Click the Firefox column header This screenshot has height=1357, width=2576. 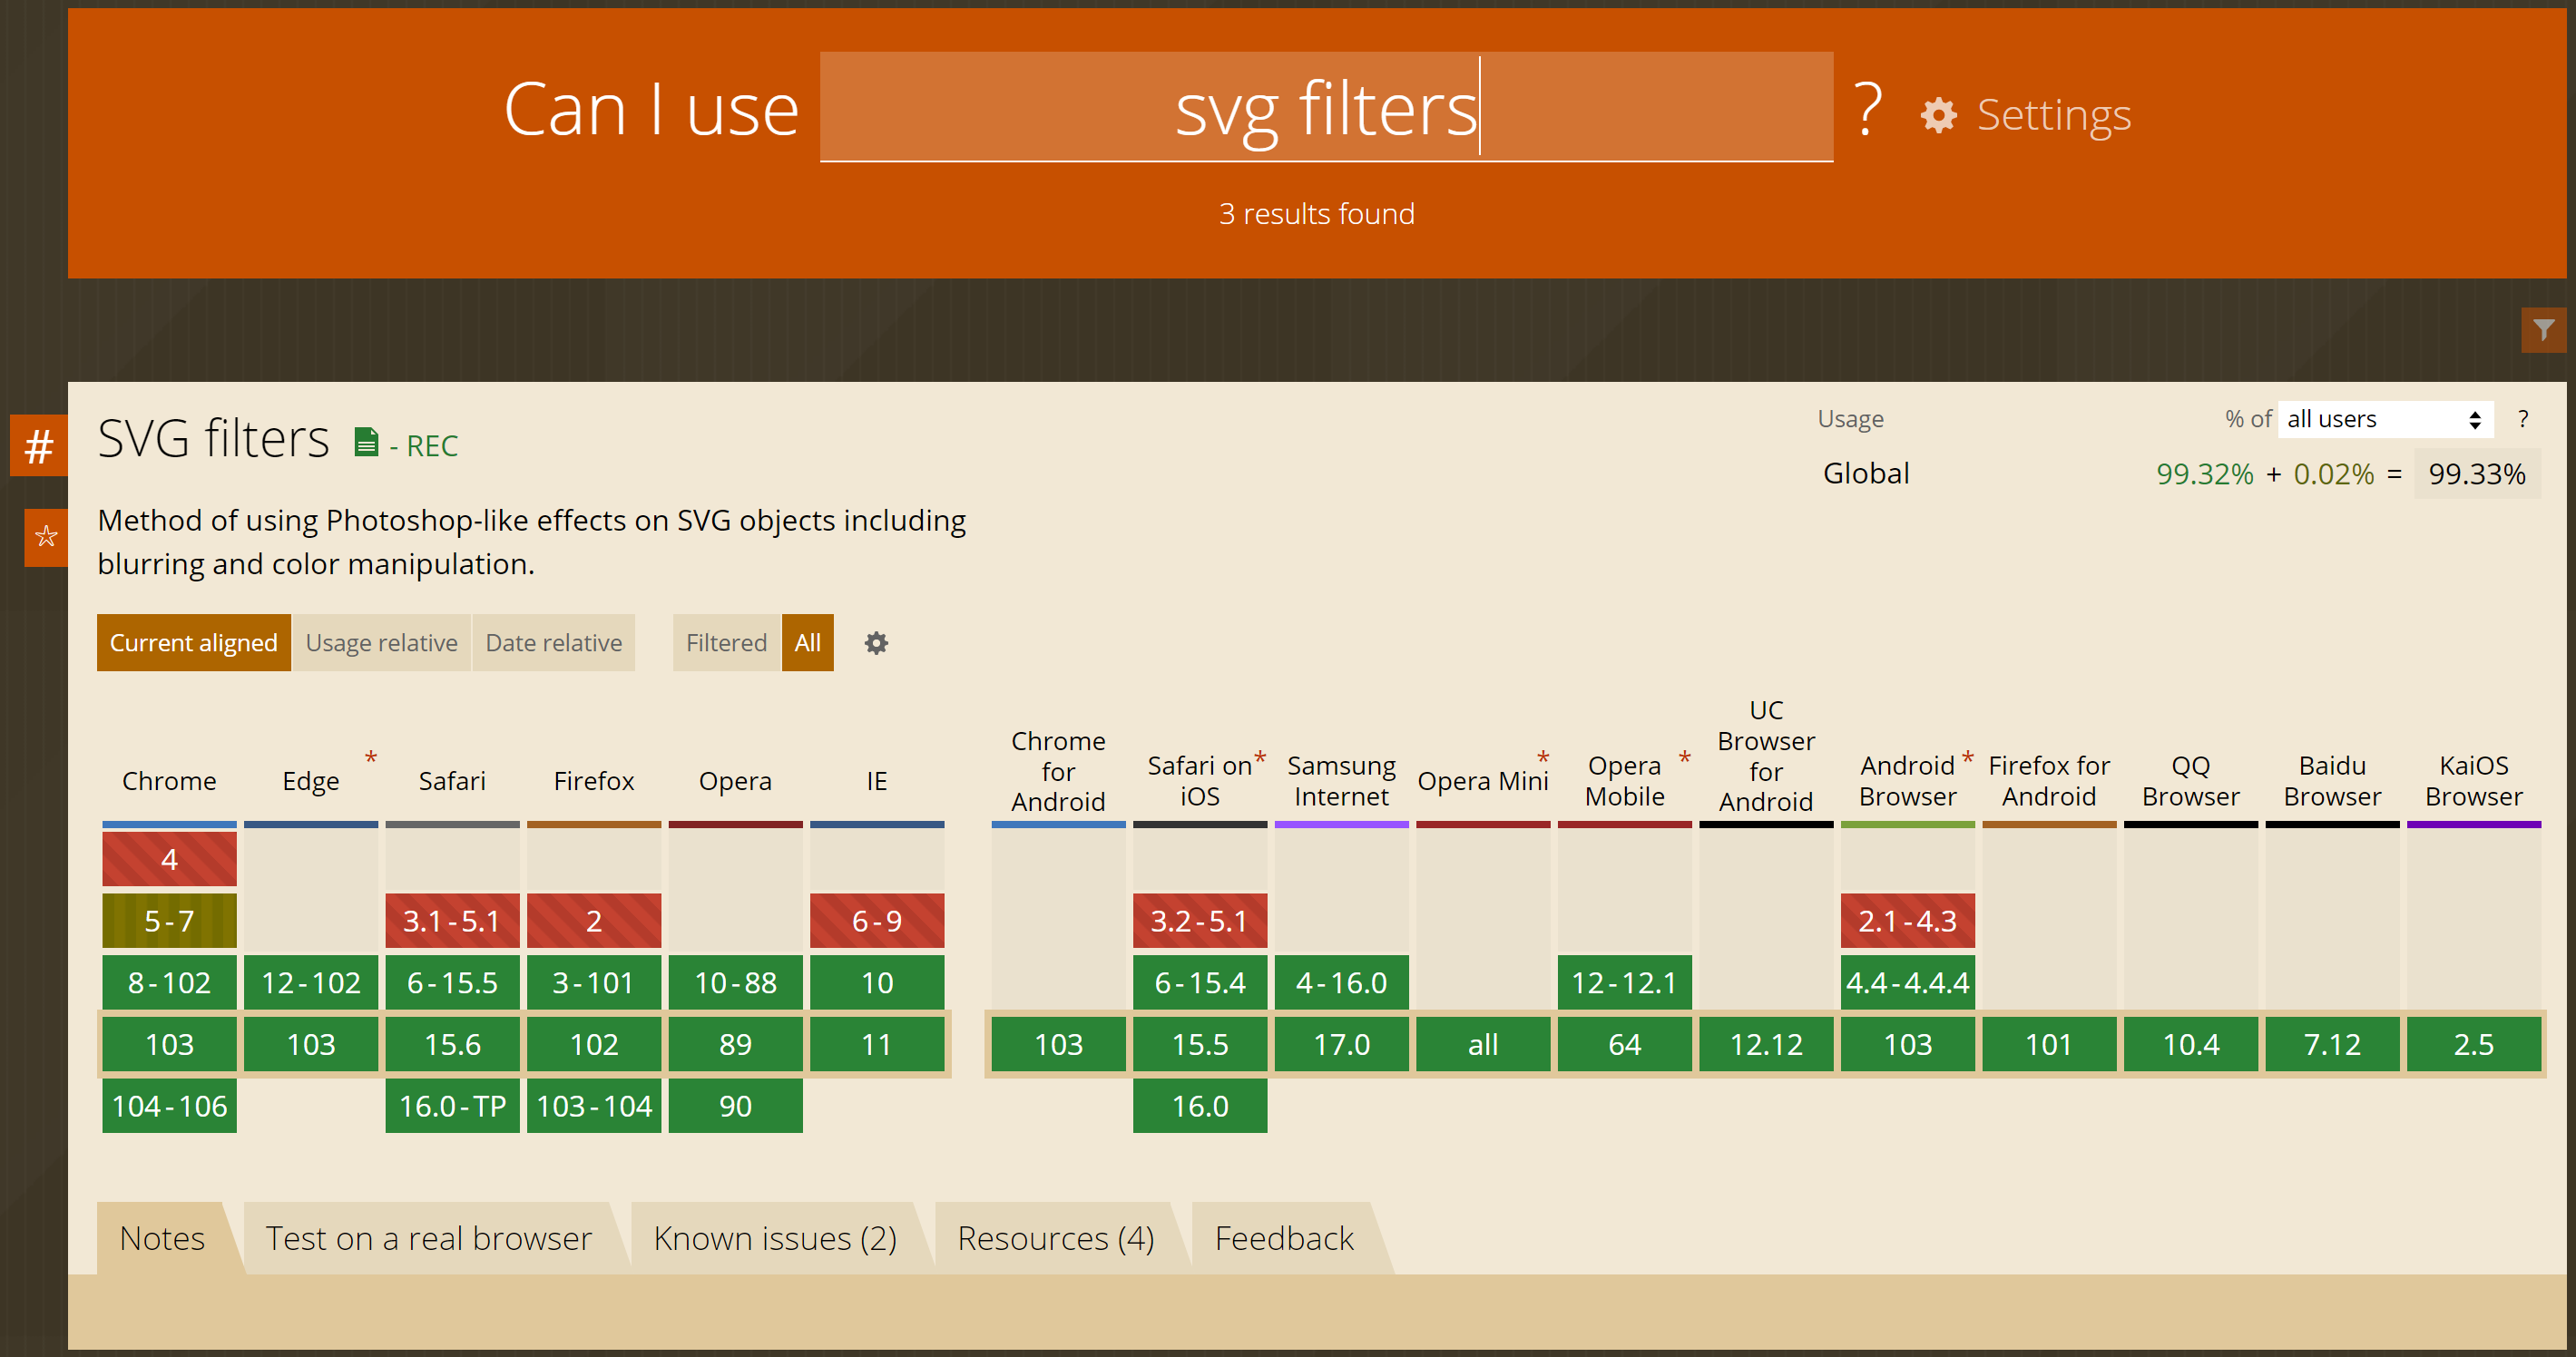click(594, 781)
